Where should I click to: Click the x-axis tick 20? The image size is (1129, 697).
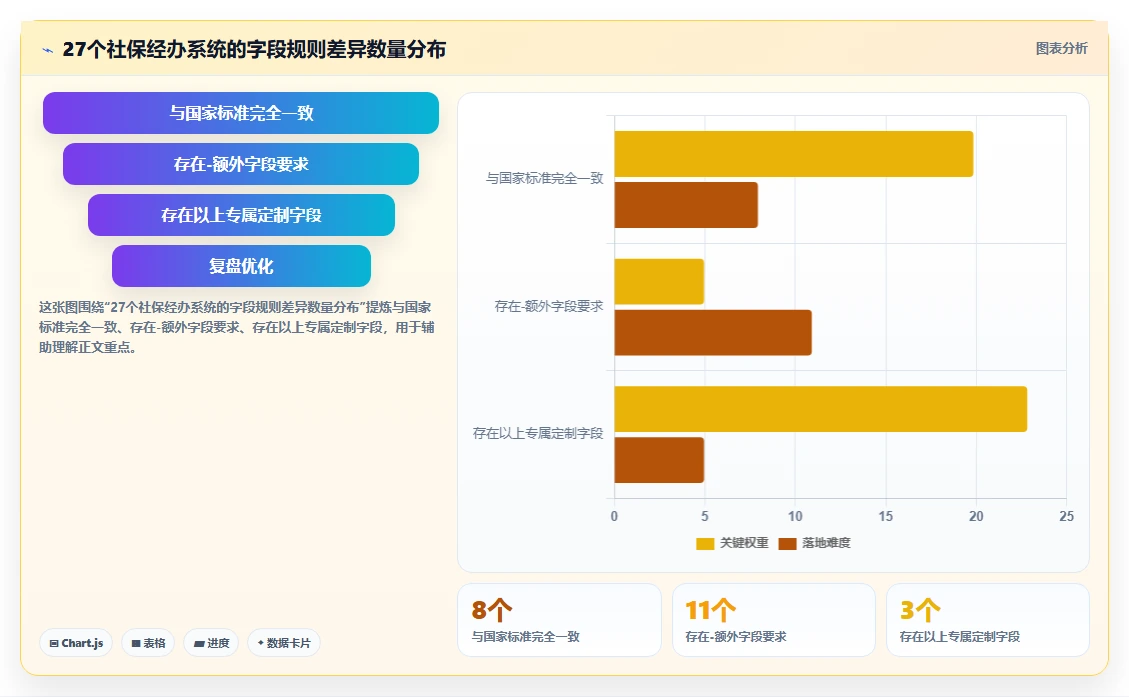pyautogui.click(x=976, y=516)
